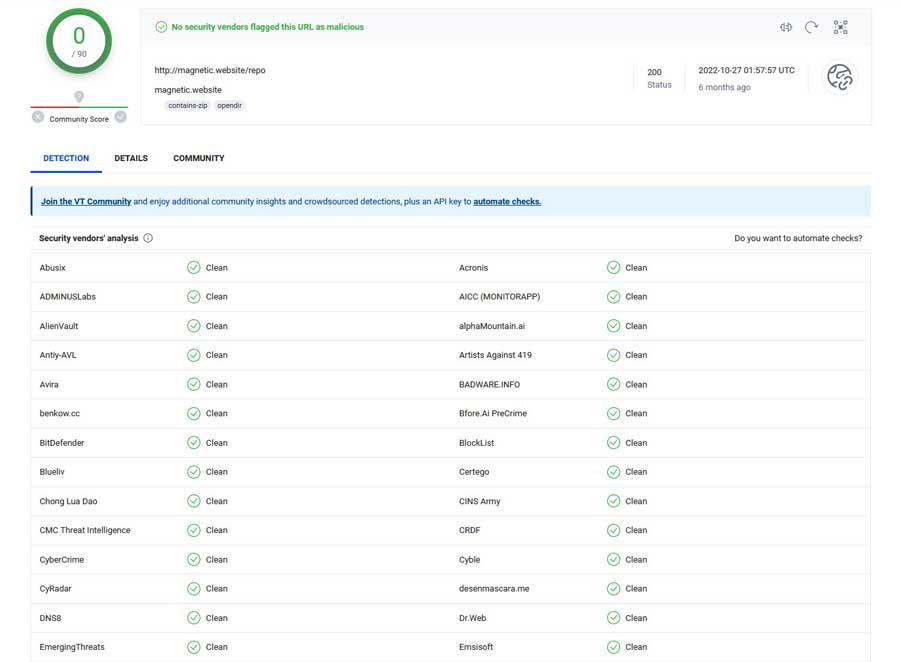
Task: Click the Clean check icon for alphaMountain.ai
Action: click(x=614, y=326)
